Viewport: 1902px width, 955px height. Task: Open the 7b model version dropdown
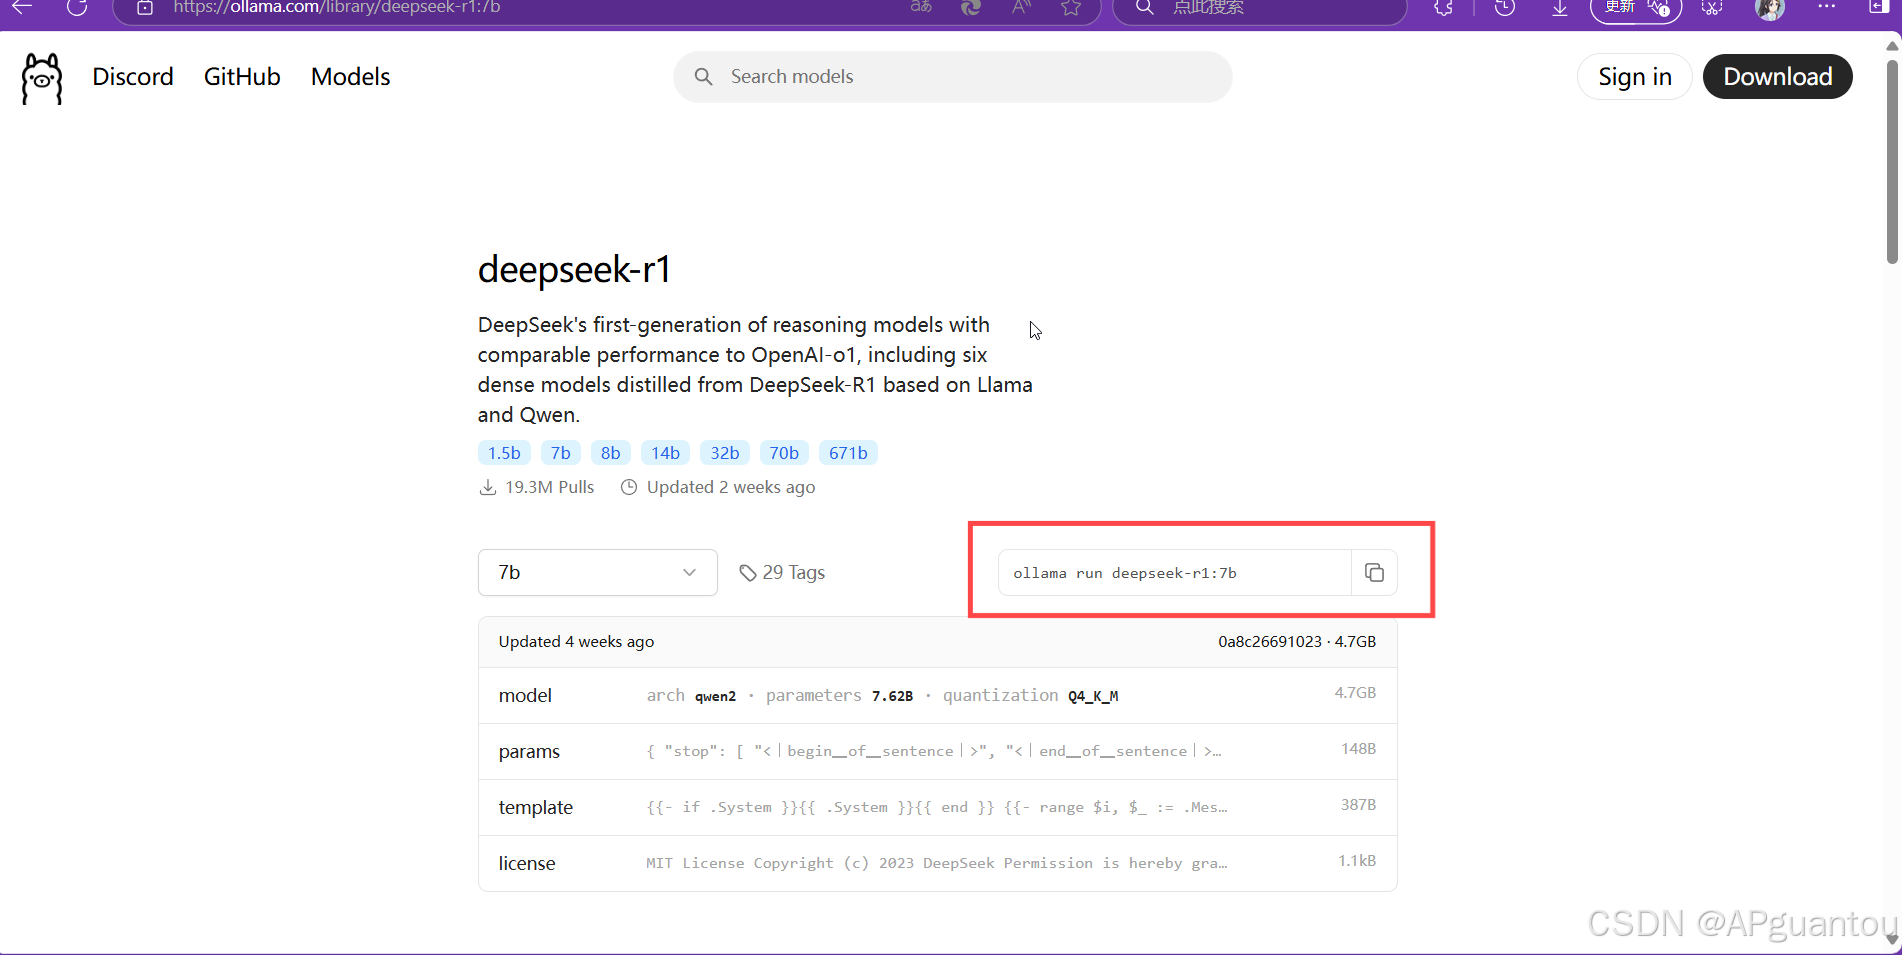coord(598,572)
